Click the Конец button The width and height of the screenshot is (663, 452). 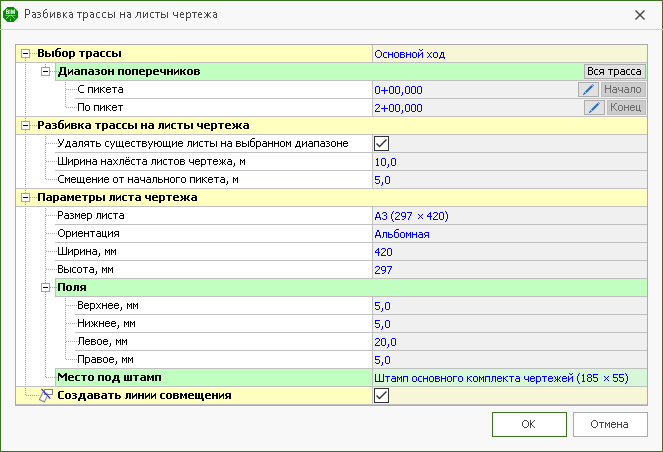pos(626,108)
